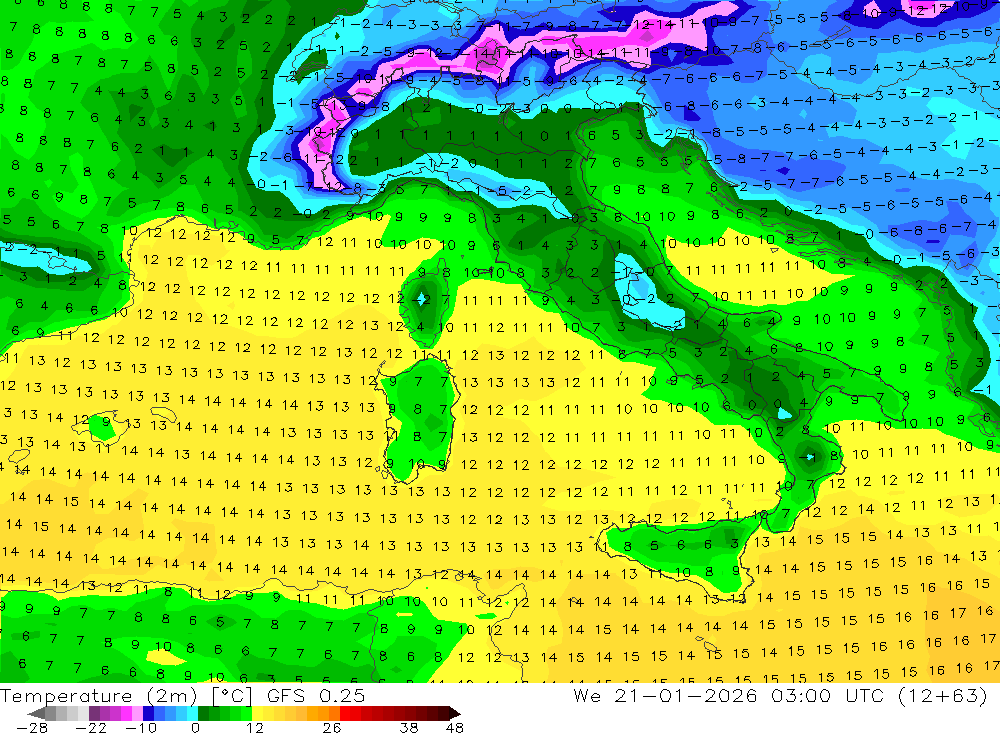Click the '38' legend label
This screenshot has width=1000, height=733.
pos(409,727)
